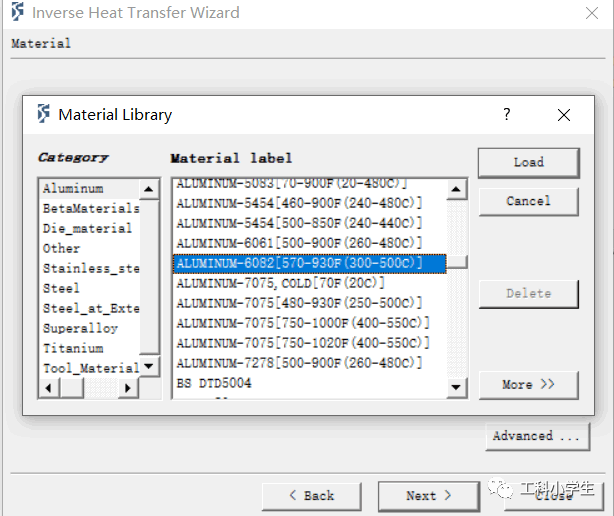Click the category list left scroll arrow
614x516 pixels.
pos(49,388)
